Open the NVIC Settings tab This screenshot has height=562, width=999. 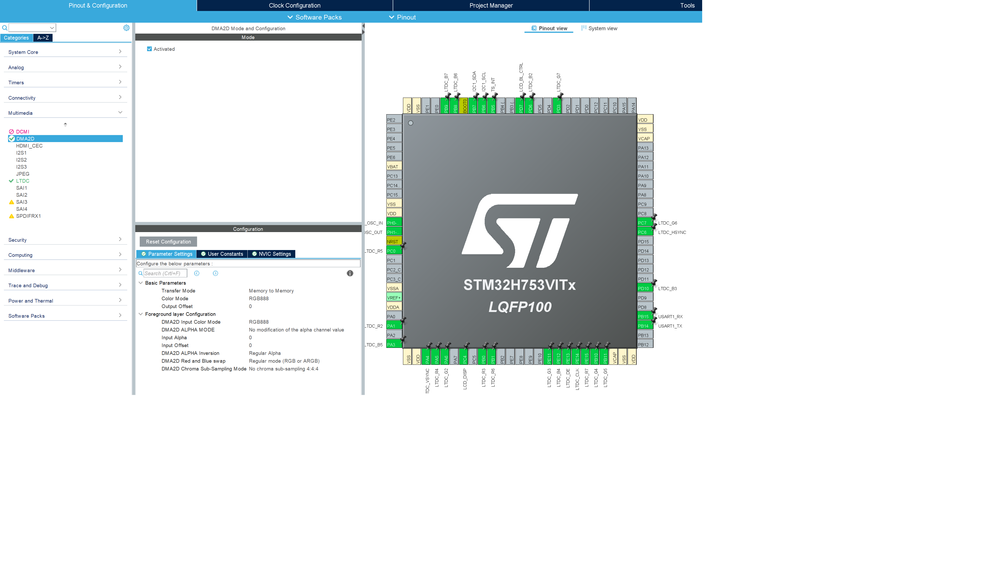pyautogui.click(x=271, y=254)
